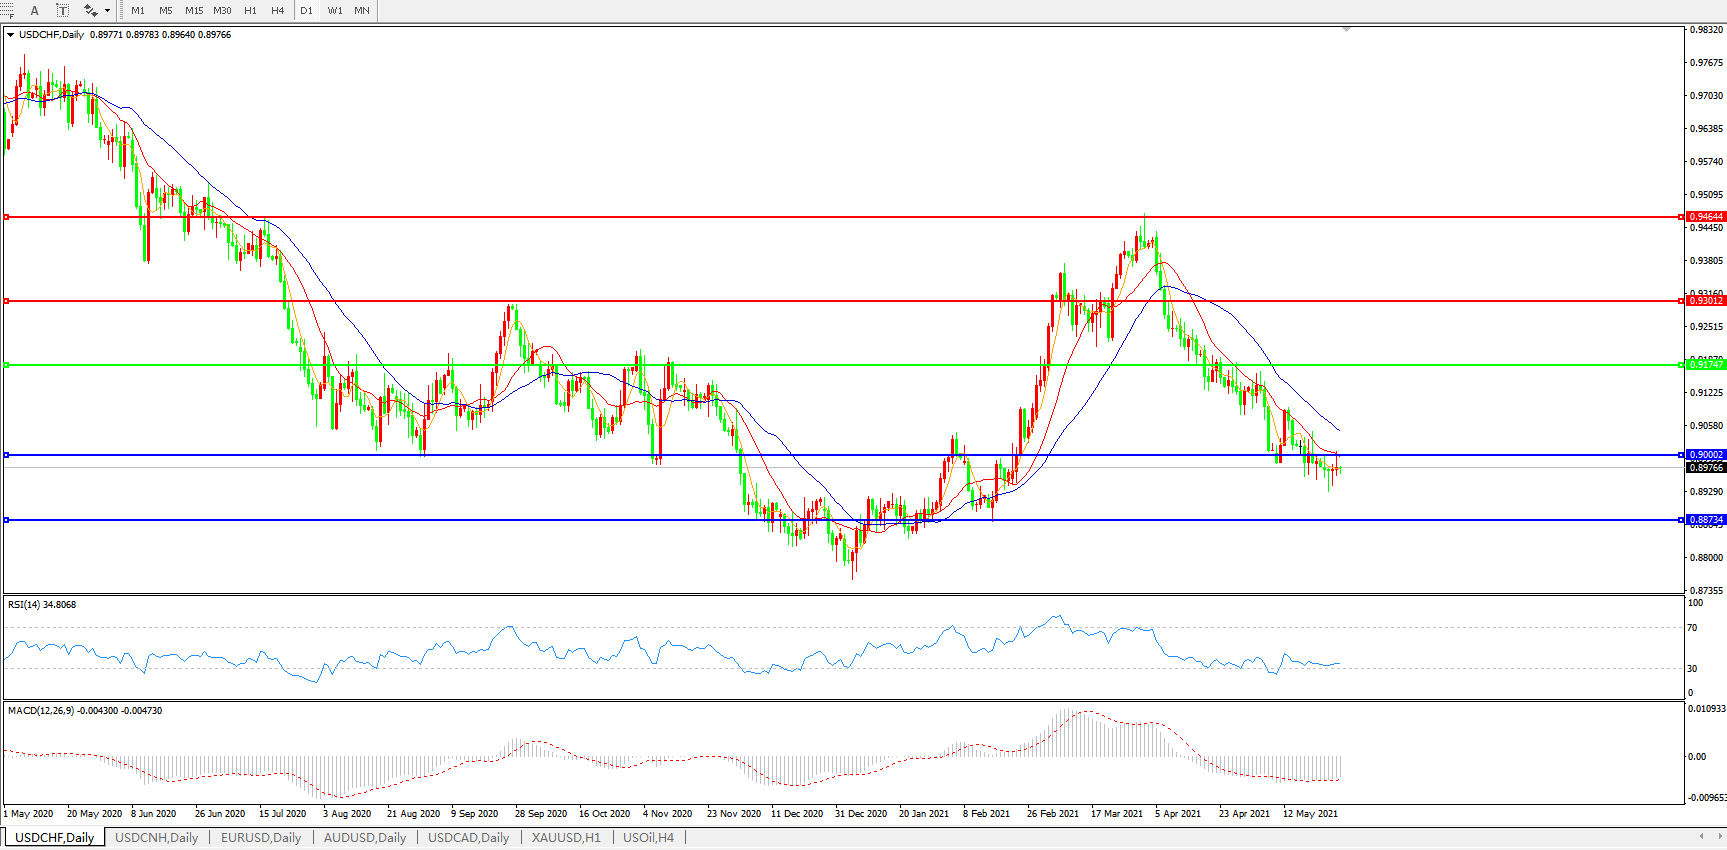The height and width of the screenshot is (850, 1727).
Task: Open the Arrows tool dropdown arrow
Action: point(107,11)
